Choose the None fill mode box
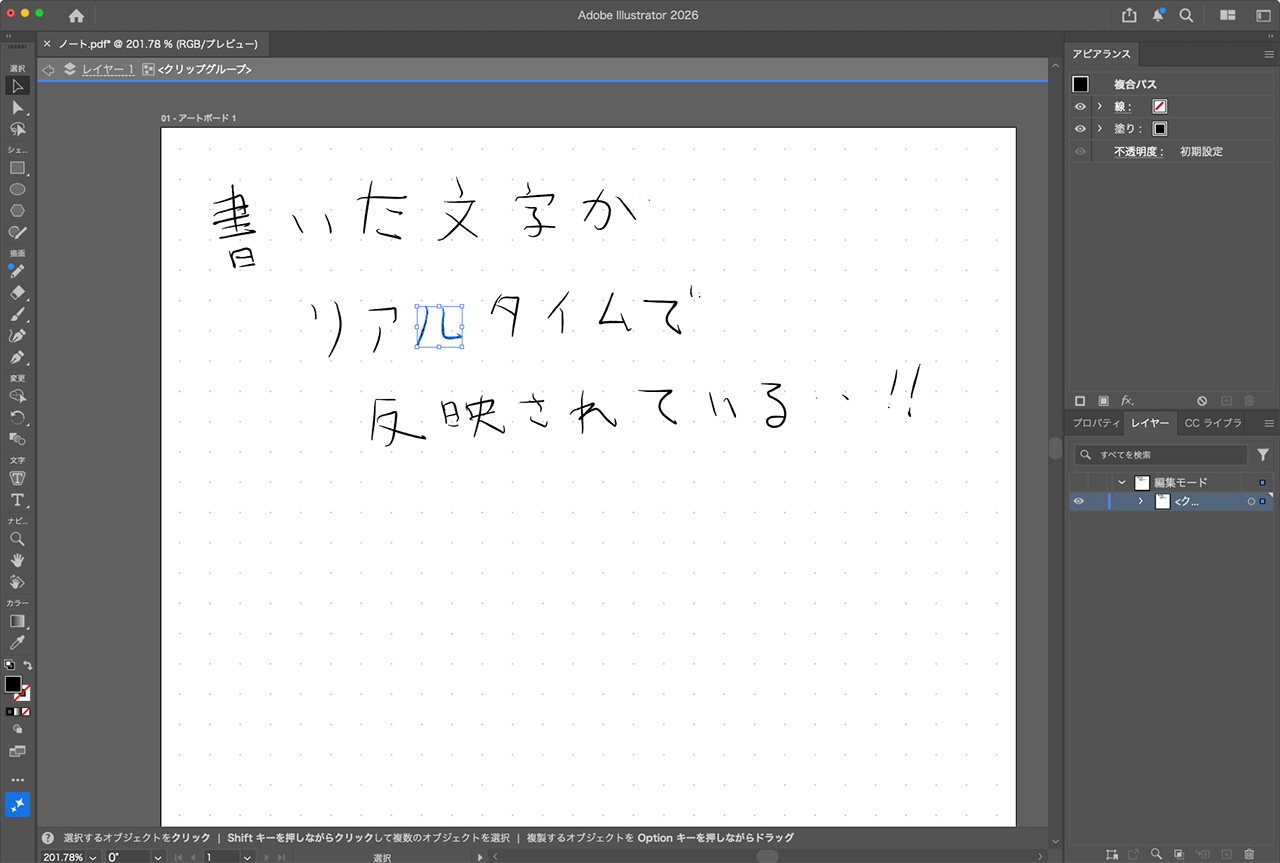This screenshot has width=1280, height=863. [26, 711]
